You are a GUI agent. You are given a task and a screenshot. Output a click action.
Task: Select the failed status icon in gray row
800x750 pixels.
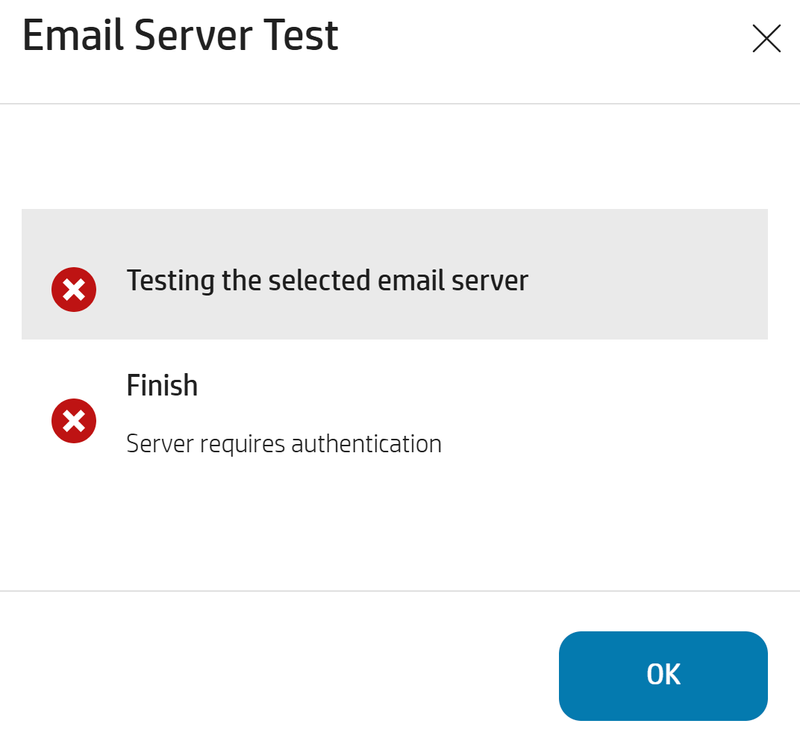point(73,291)
